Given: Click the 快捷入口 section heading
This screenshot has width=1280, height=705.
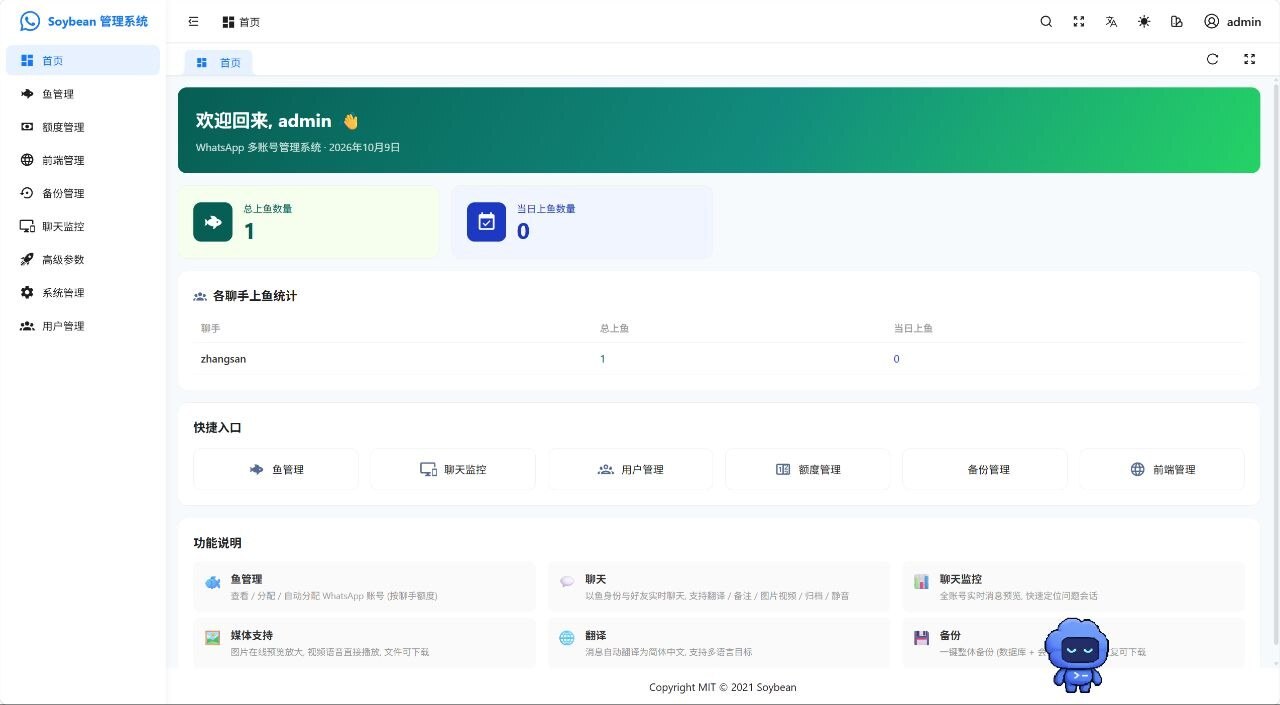Looking at the screenshot, I should 218,427.
